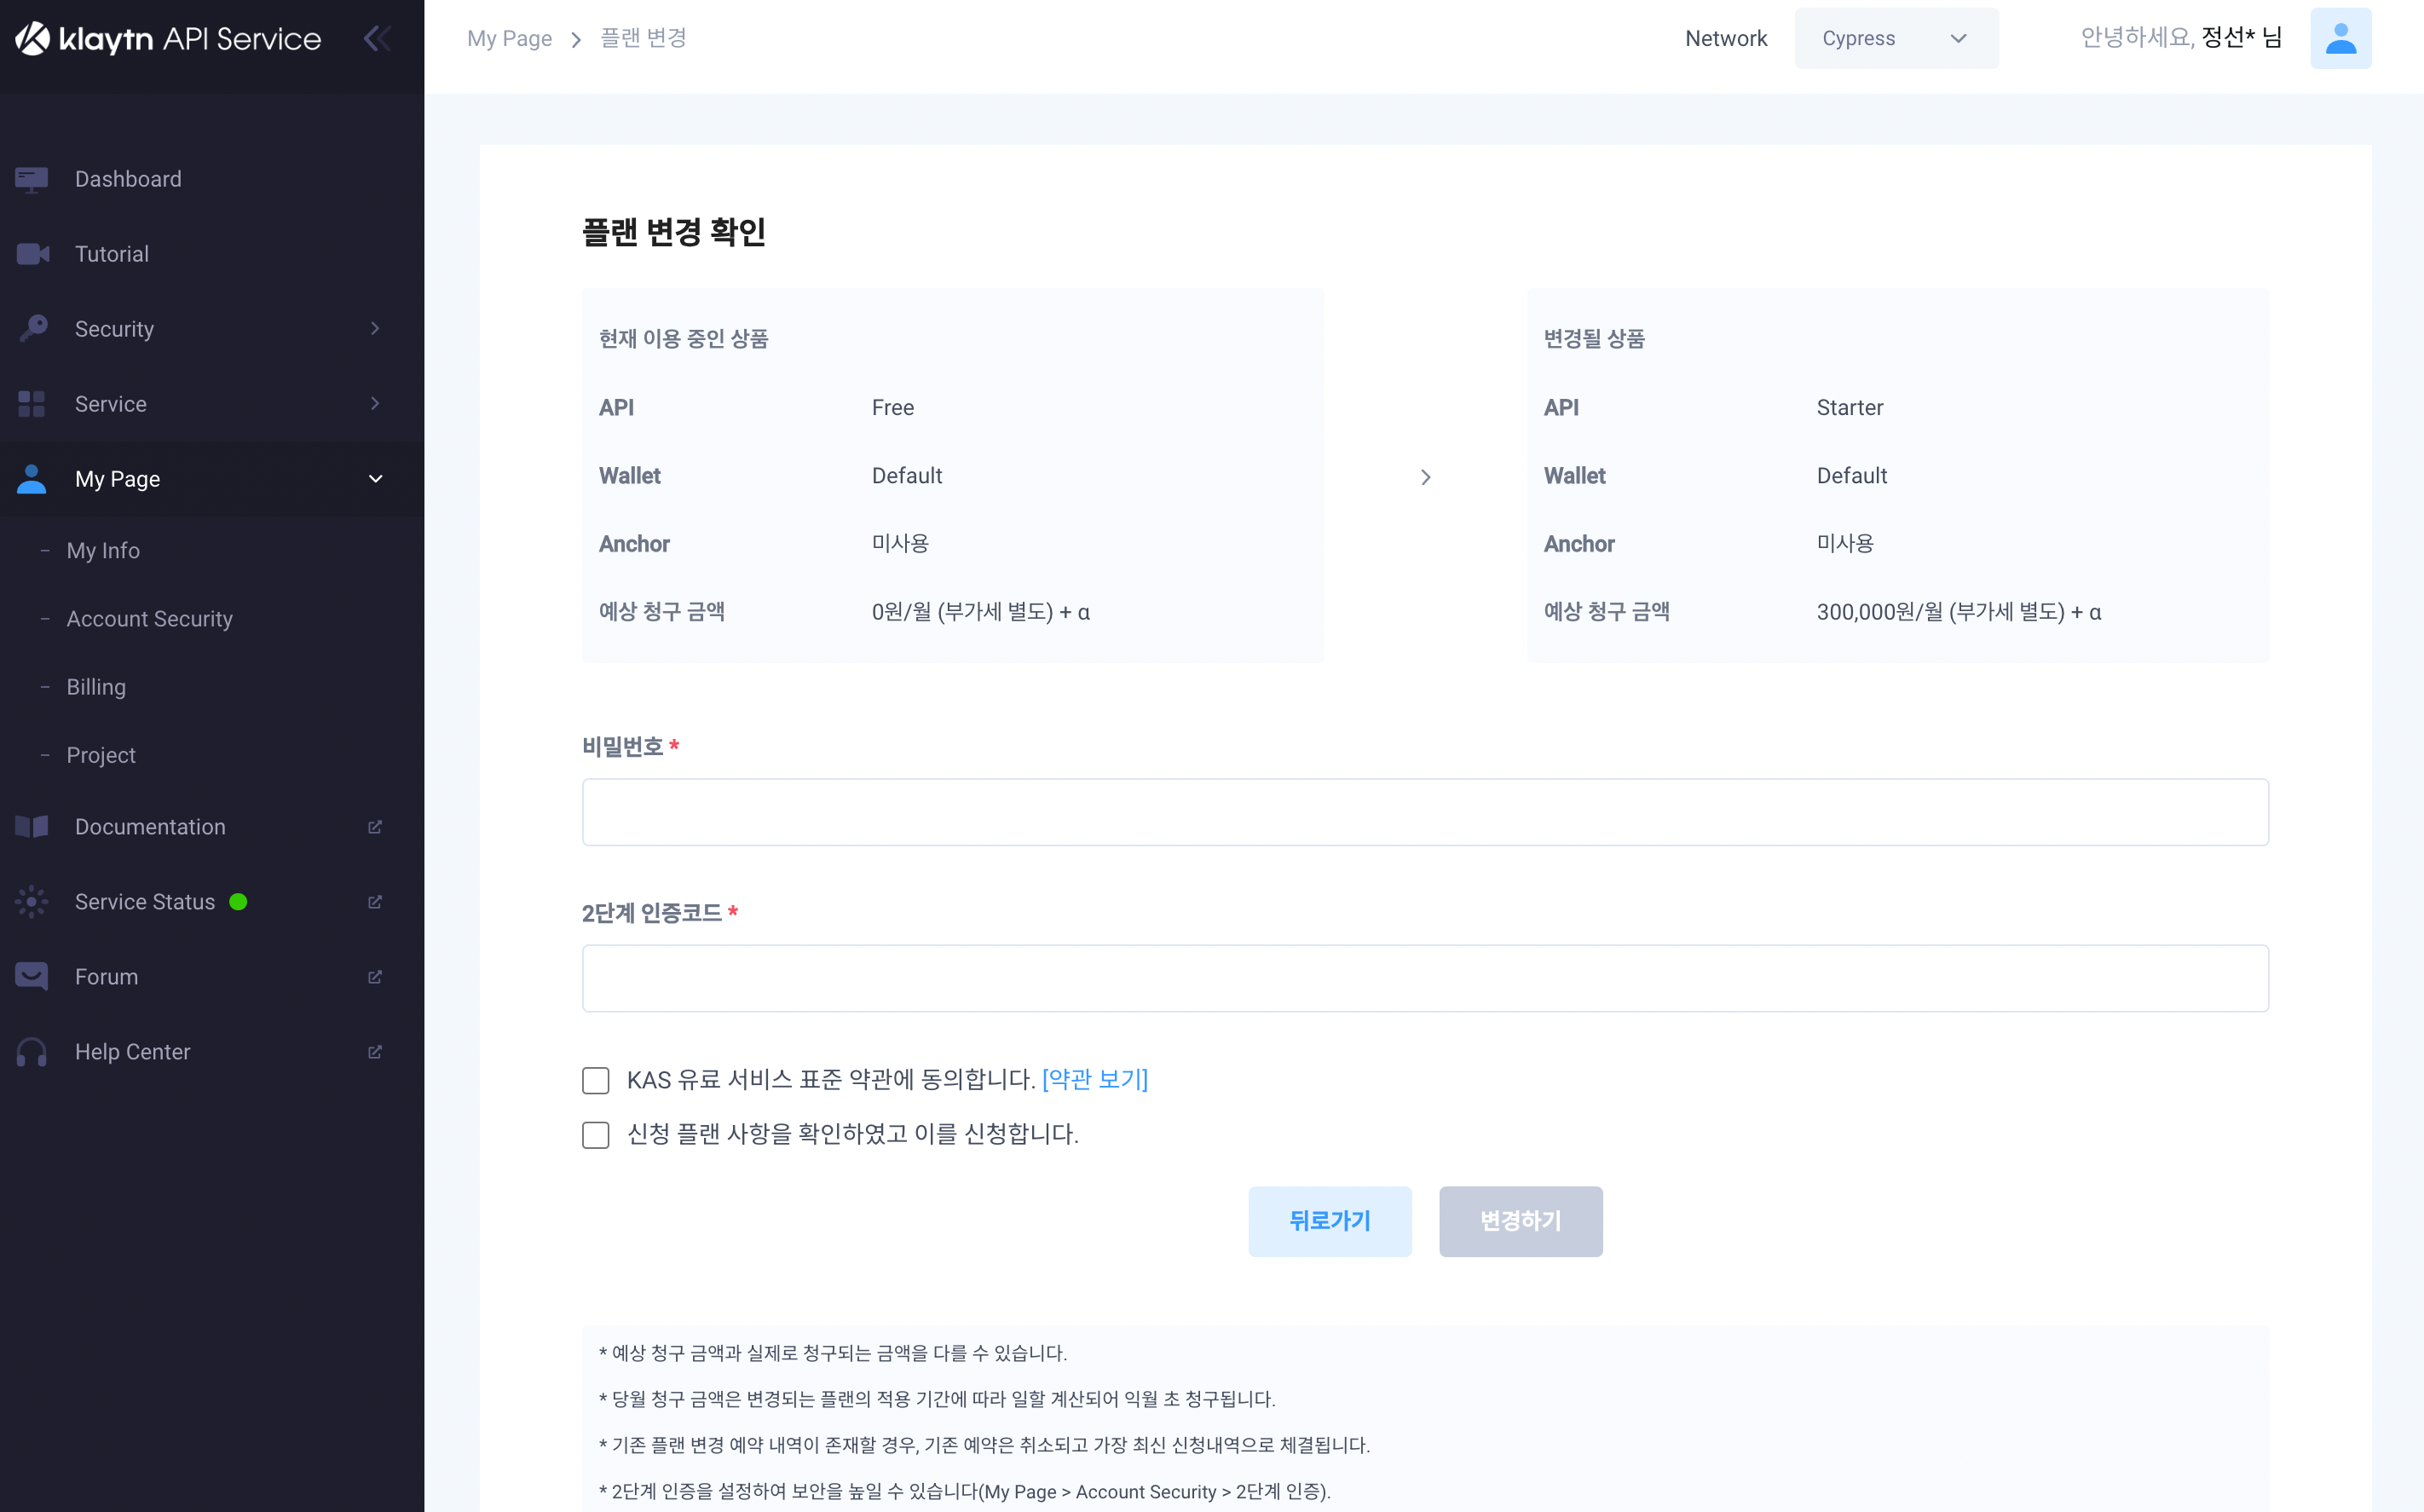2424x1512 pixels.
Task: Click the 뒤로가기 back button
Action: [1330, 1221]
